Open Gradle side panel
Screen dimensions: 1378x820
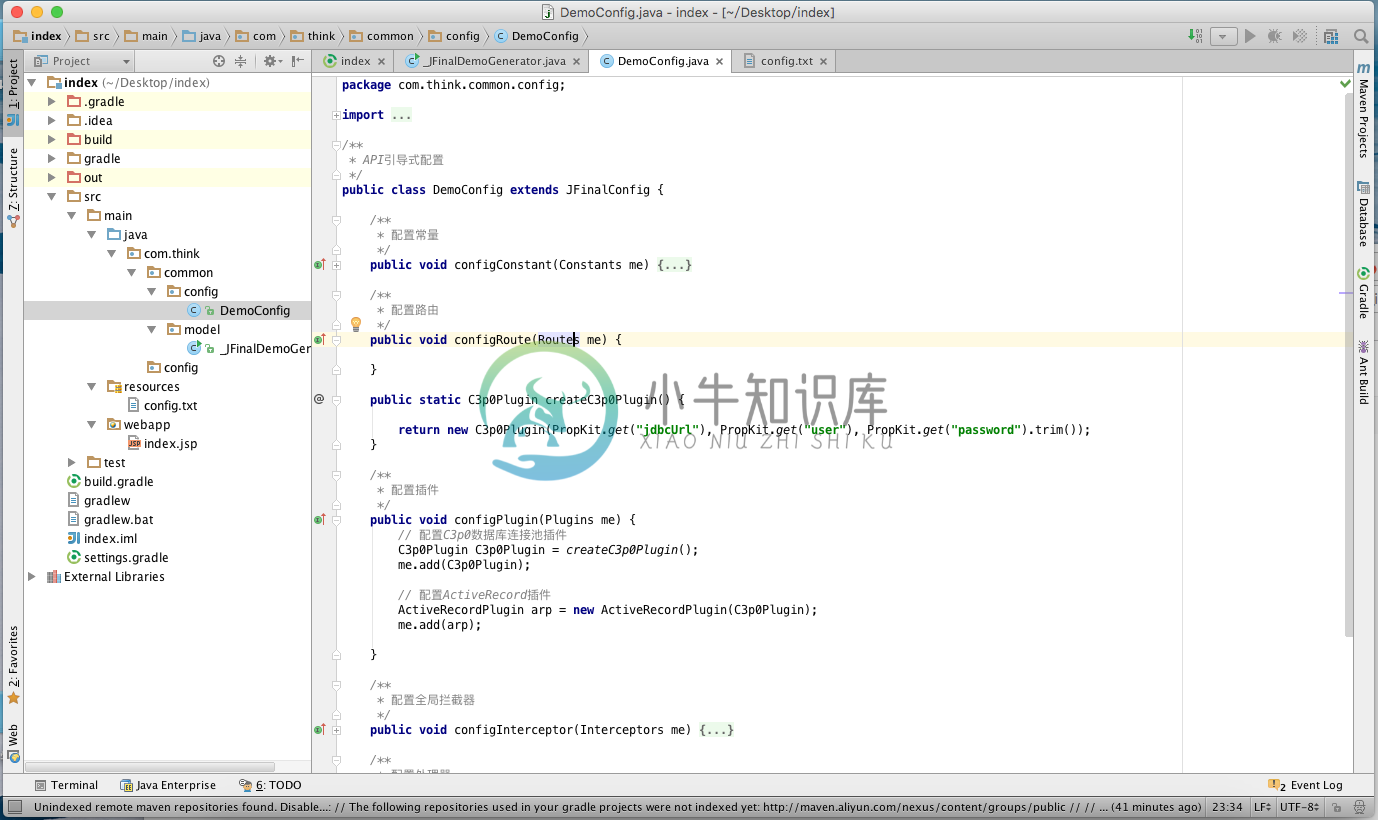click(1363, 293)
